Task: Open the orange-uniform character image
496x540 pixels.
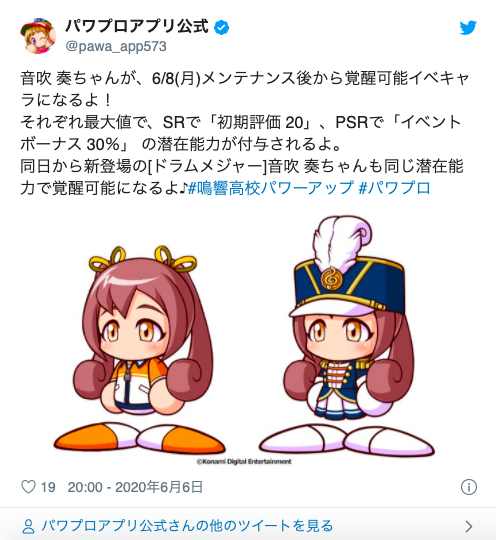Action: click(140, 350)
